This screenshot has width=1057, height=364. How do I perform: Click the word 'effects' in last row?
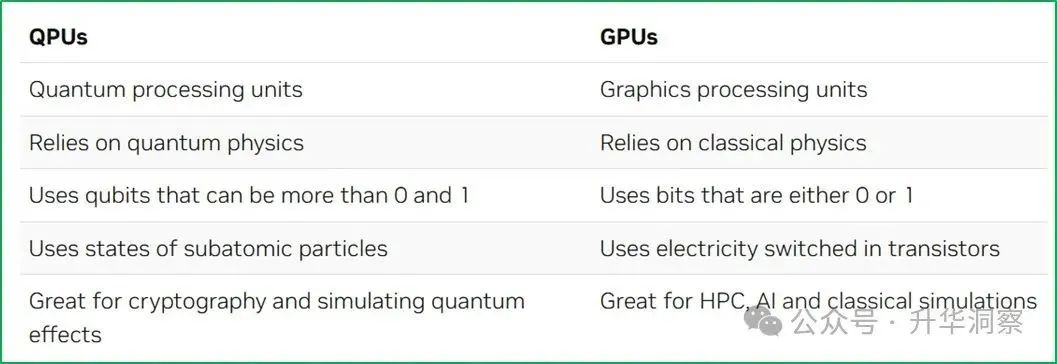[65, 334]
